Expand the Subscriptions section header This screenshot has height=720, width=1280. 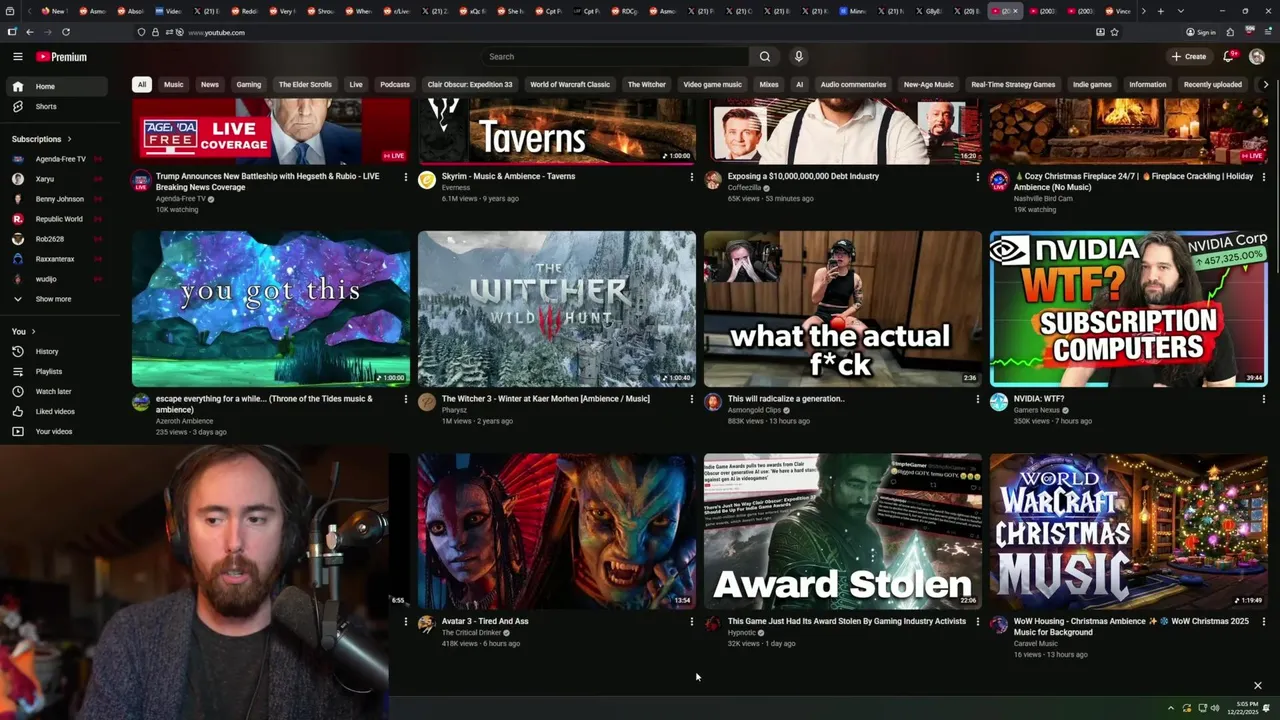coord(41,139)
